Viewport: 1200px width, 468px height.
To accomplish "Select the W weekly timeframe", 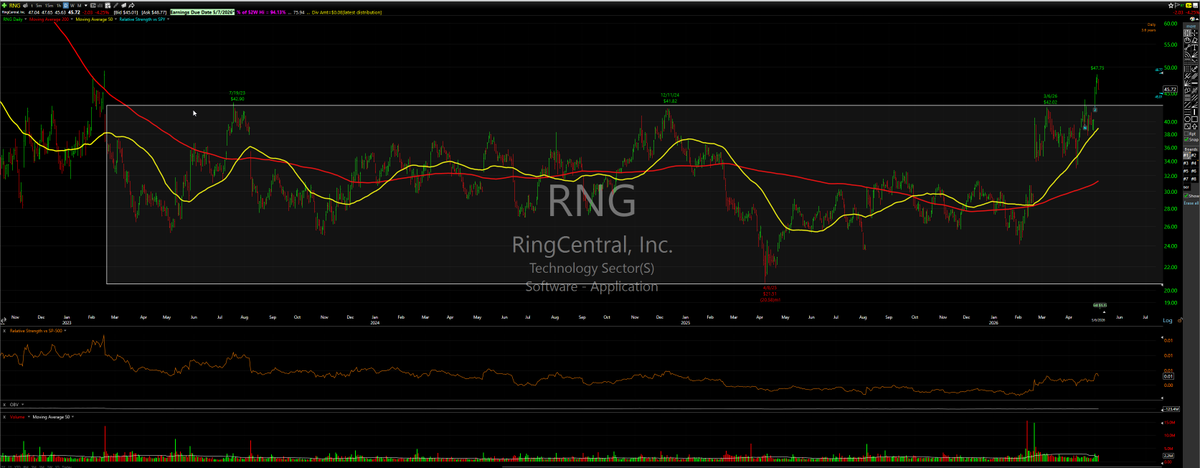I will click(72, 5).
